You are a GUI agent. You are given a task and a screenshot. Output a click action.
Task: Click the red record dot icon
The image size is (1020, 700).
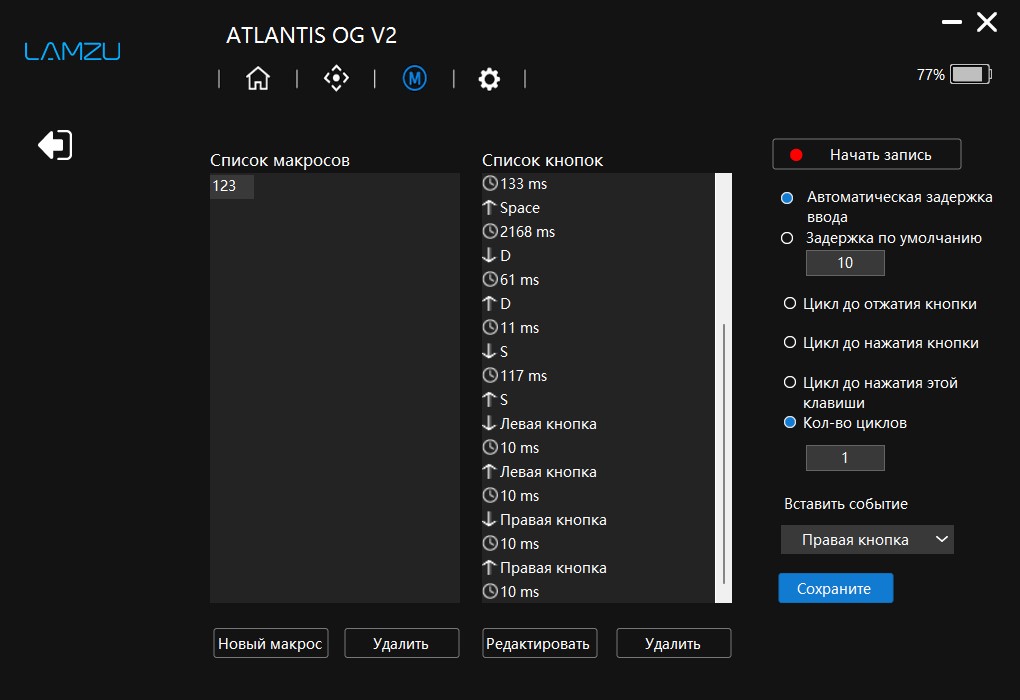pyautogui.click(x=796, y=155)
